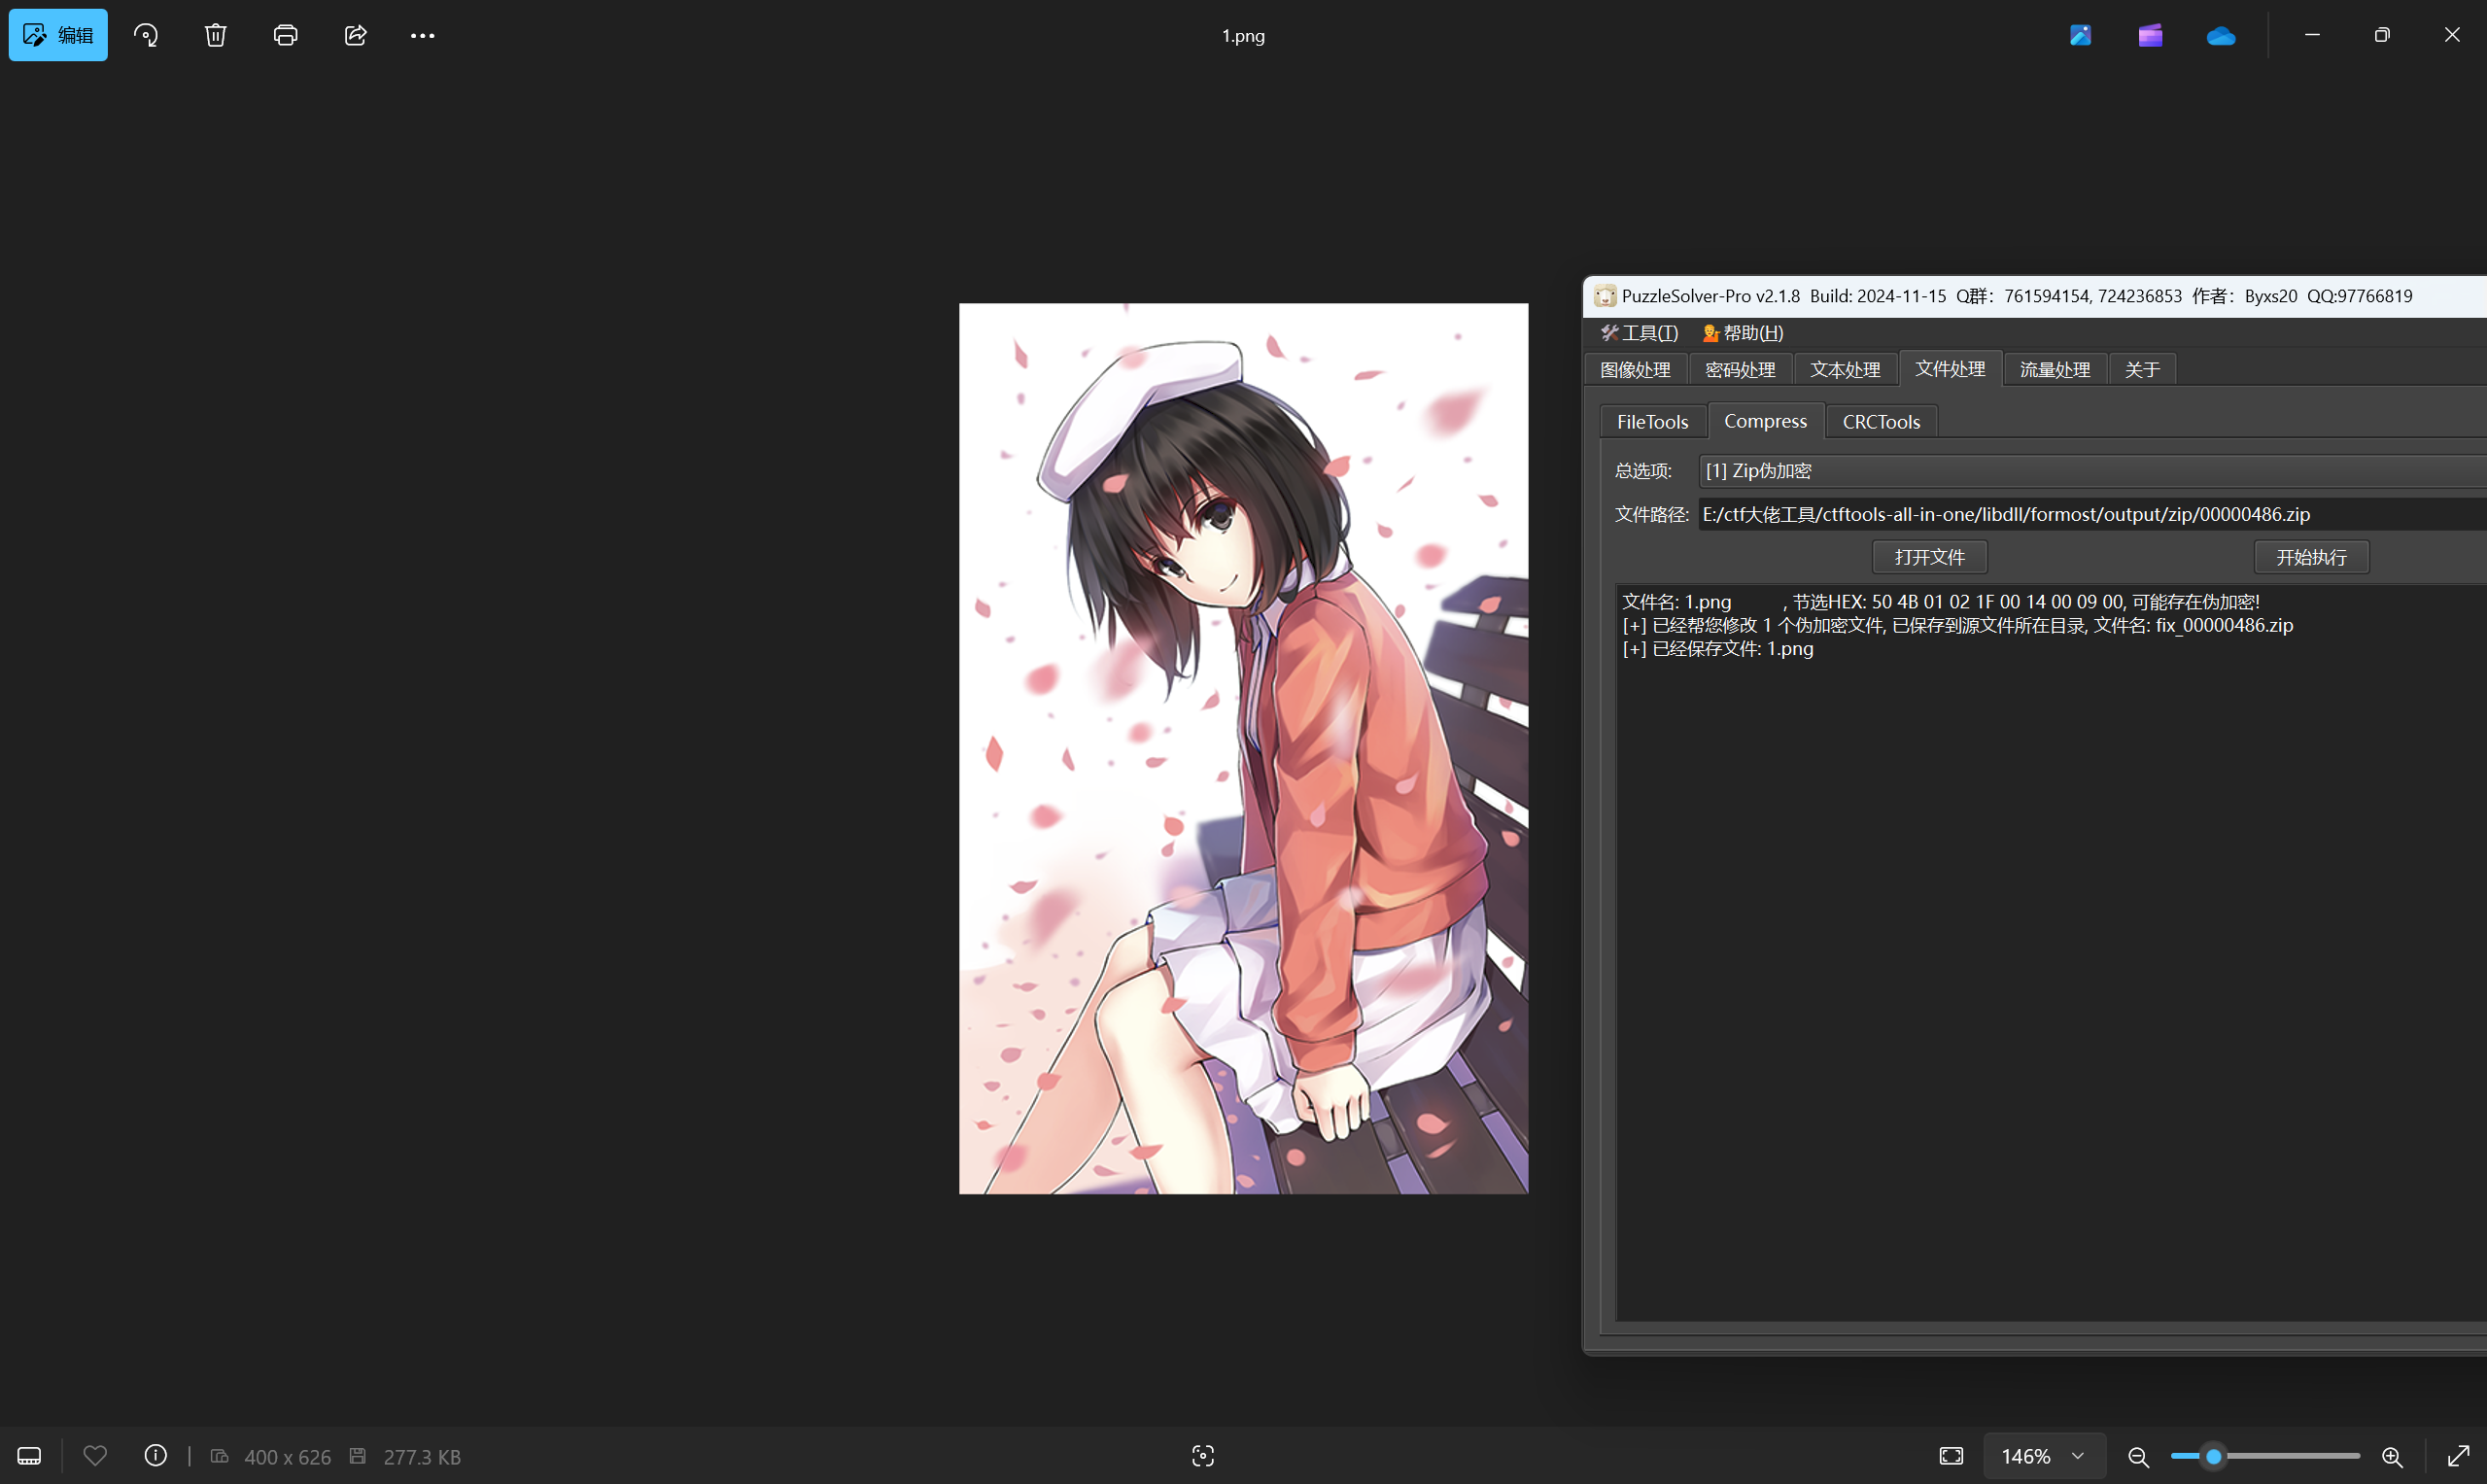The width and height of the screenshot is (2487, 1484).
Task: Open the 帮助(H) menu in PuzzleSolver
Action: click(x=1743, y=333)
